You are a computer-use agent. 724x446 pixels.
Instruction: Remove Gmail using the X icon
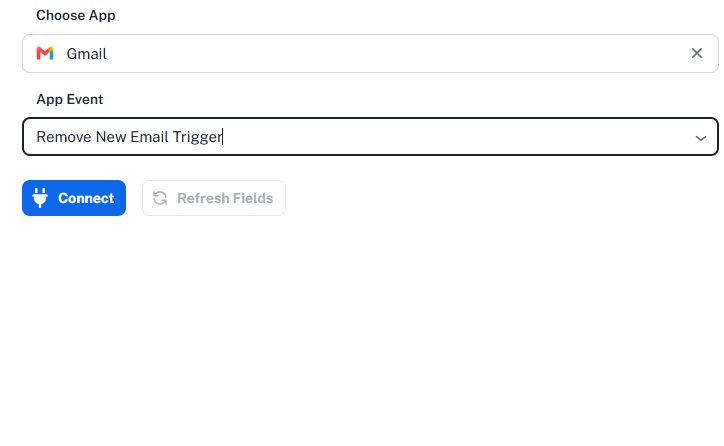click(x=697, y=53)
